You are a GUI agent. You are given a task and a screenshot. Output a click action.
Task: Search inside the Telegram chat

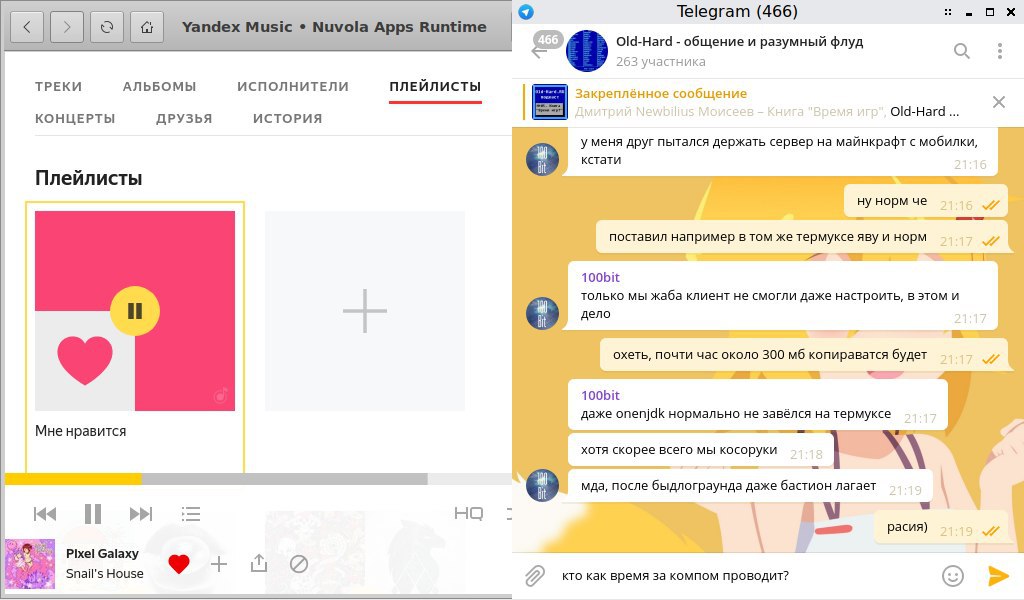coord(961,51)
